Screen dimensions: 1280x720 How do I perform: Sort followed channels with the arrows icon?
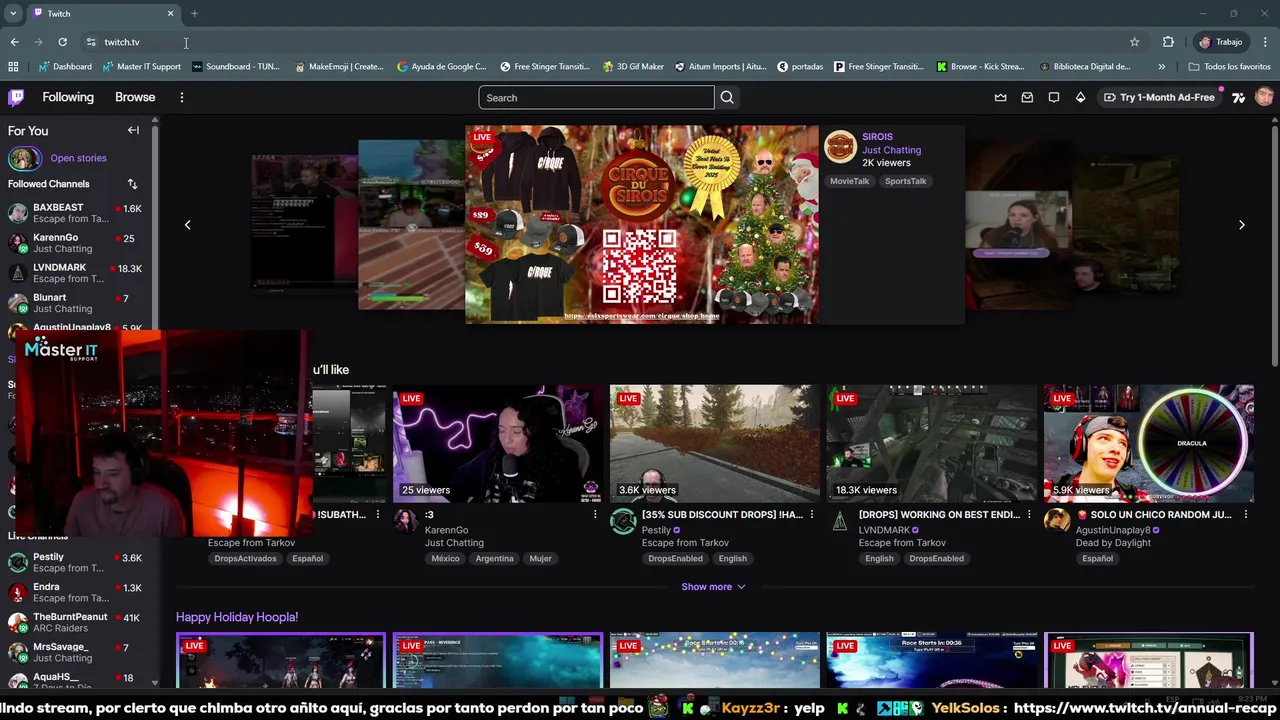[132, 184]
